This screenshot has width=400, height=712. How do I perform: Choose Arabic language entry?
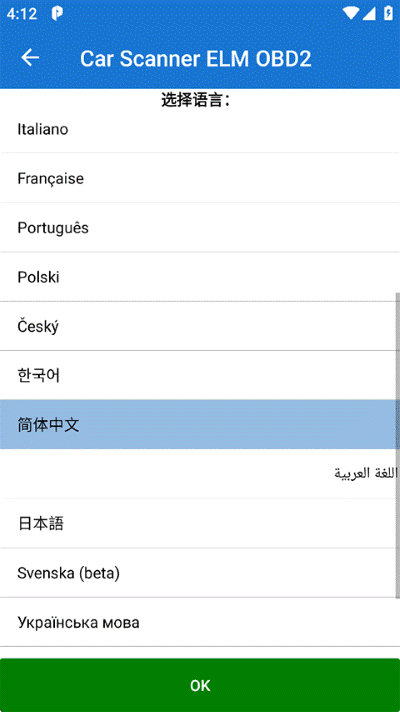[200, 474]
